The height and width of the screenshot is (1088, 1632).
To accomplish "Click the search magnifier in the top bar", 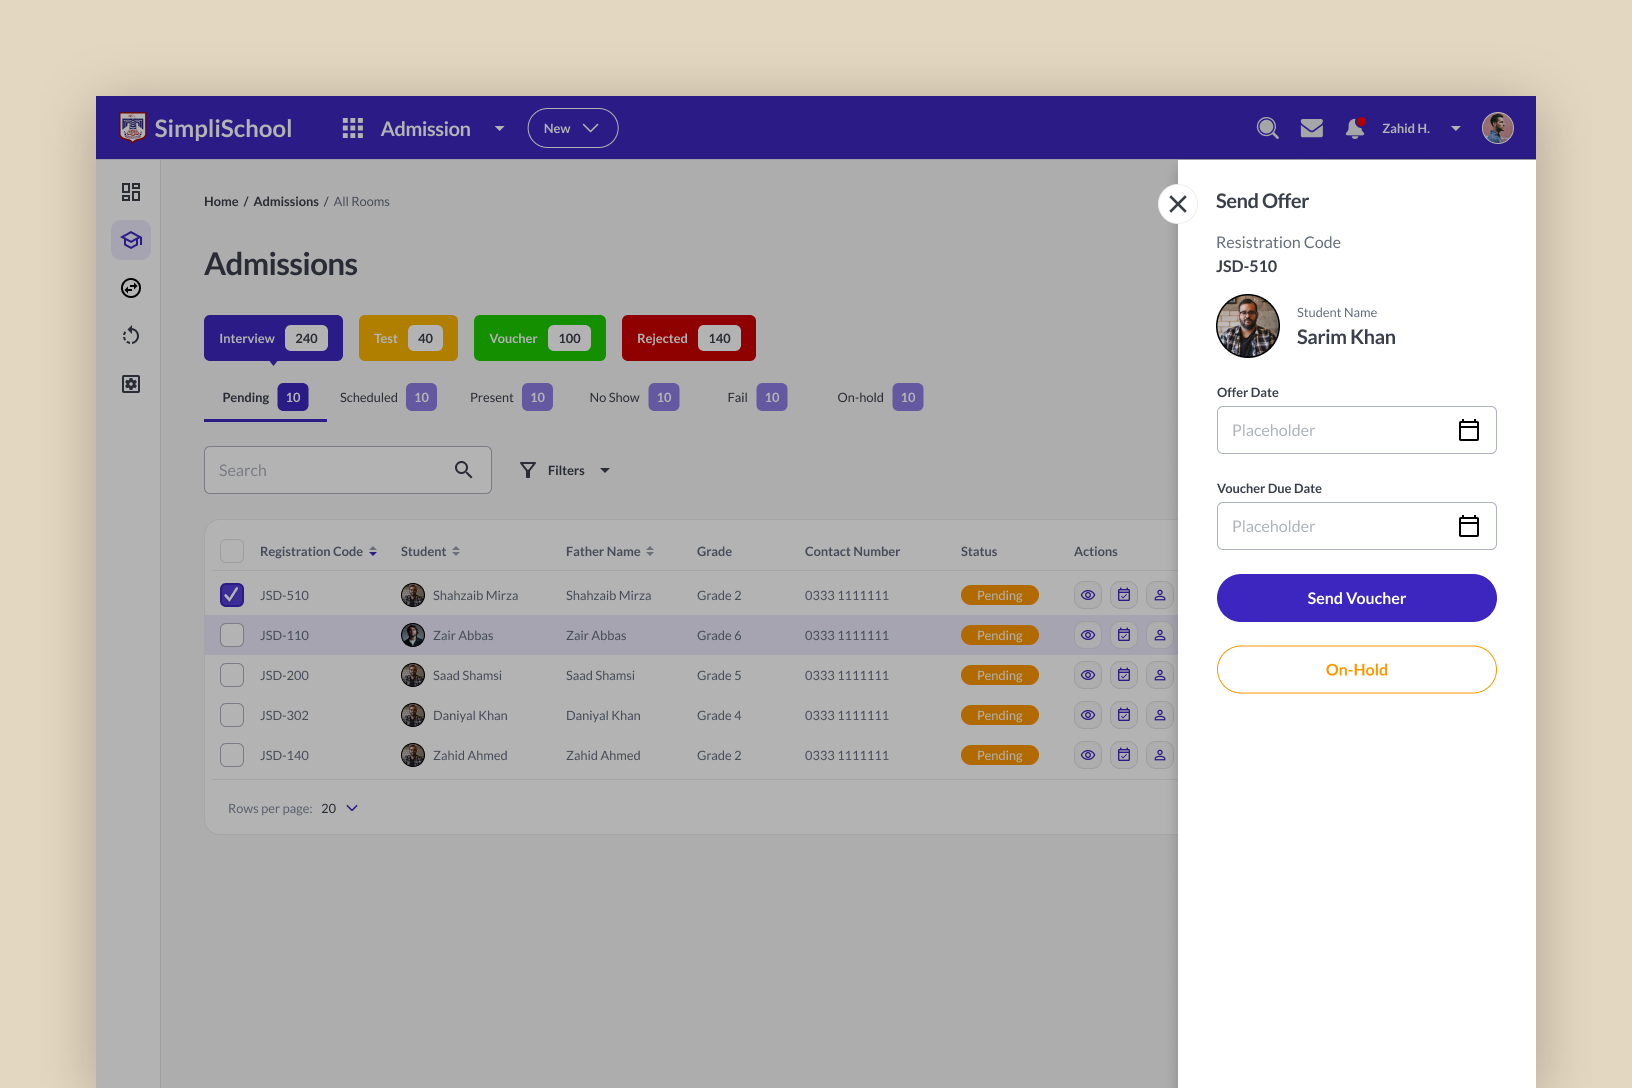I will pos(1267,128).
